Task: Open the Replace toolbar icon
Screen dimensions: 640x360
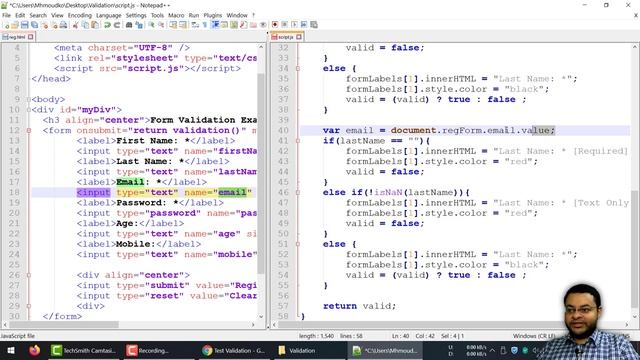Action: coord(139,25)
